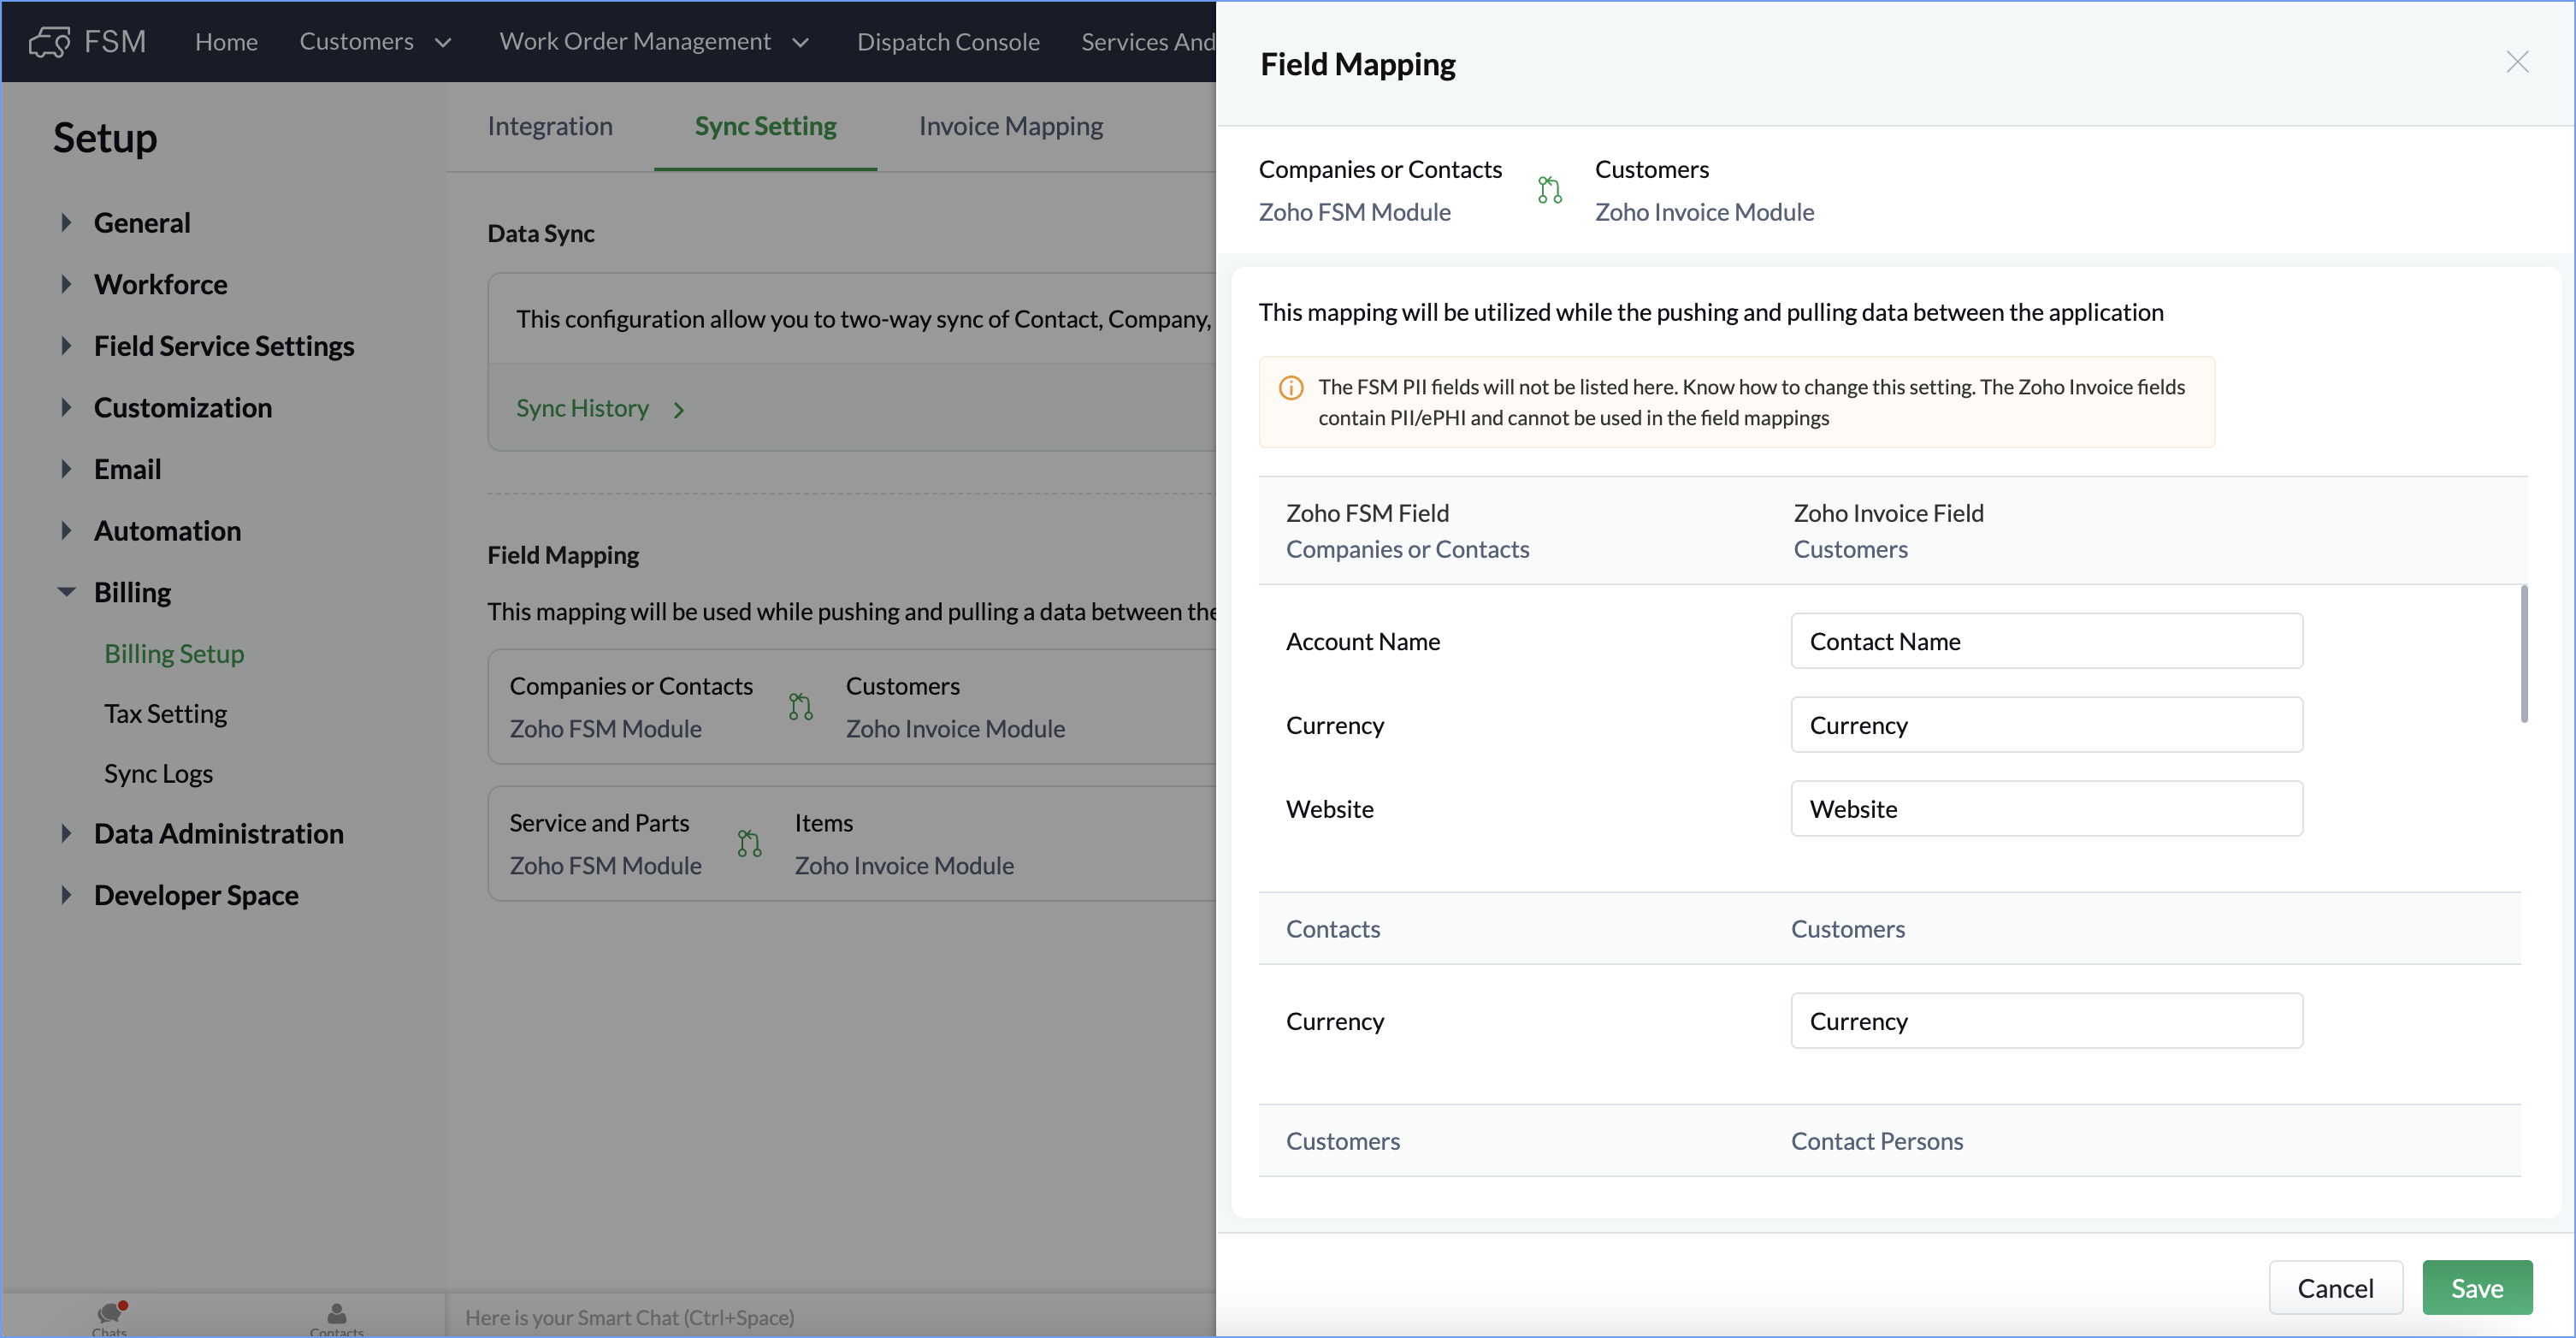Close the Field Mapping panel
Screen dimensions: 2576x1338
2517,63
